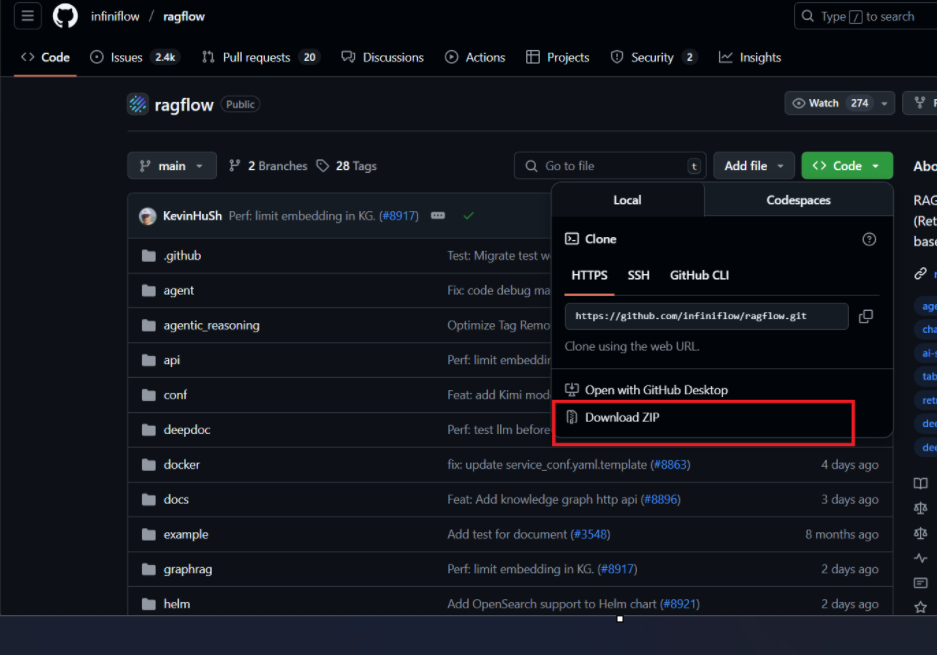Open the example folder
This screenshot has height=655, width=937.
click(186, 534)
